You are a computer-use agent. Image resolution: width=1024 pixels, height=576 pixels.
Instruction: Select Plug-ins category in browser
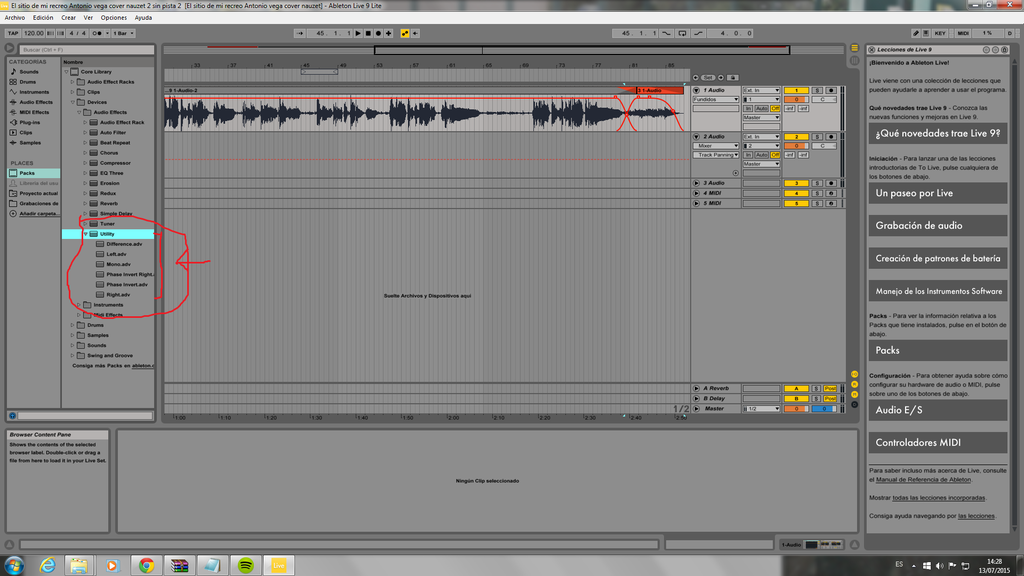click(29, 122)
